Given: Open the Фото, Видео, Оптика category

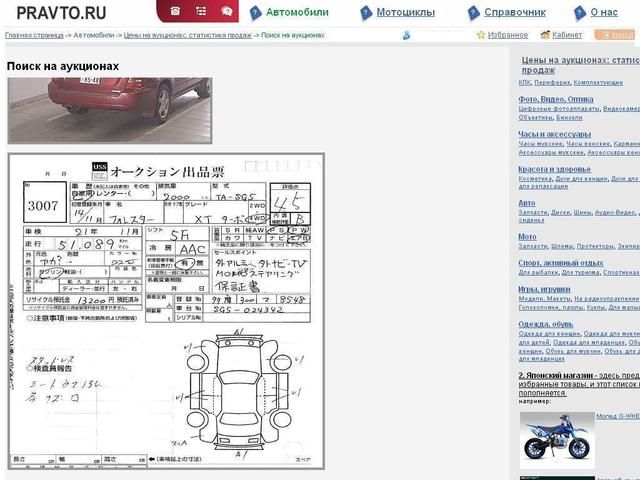Looking at the screenshot, I should click(x=556, y=99).
